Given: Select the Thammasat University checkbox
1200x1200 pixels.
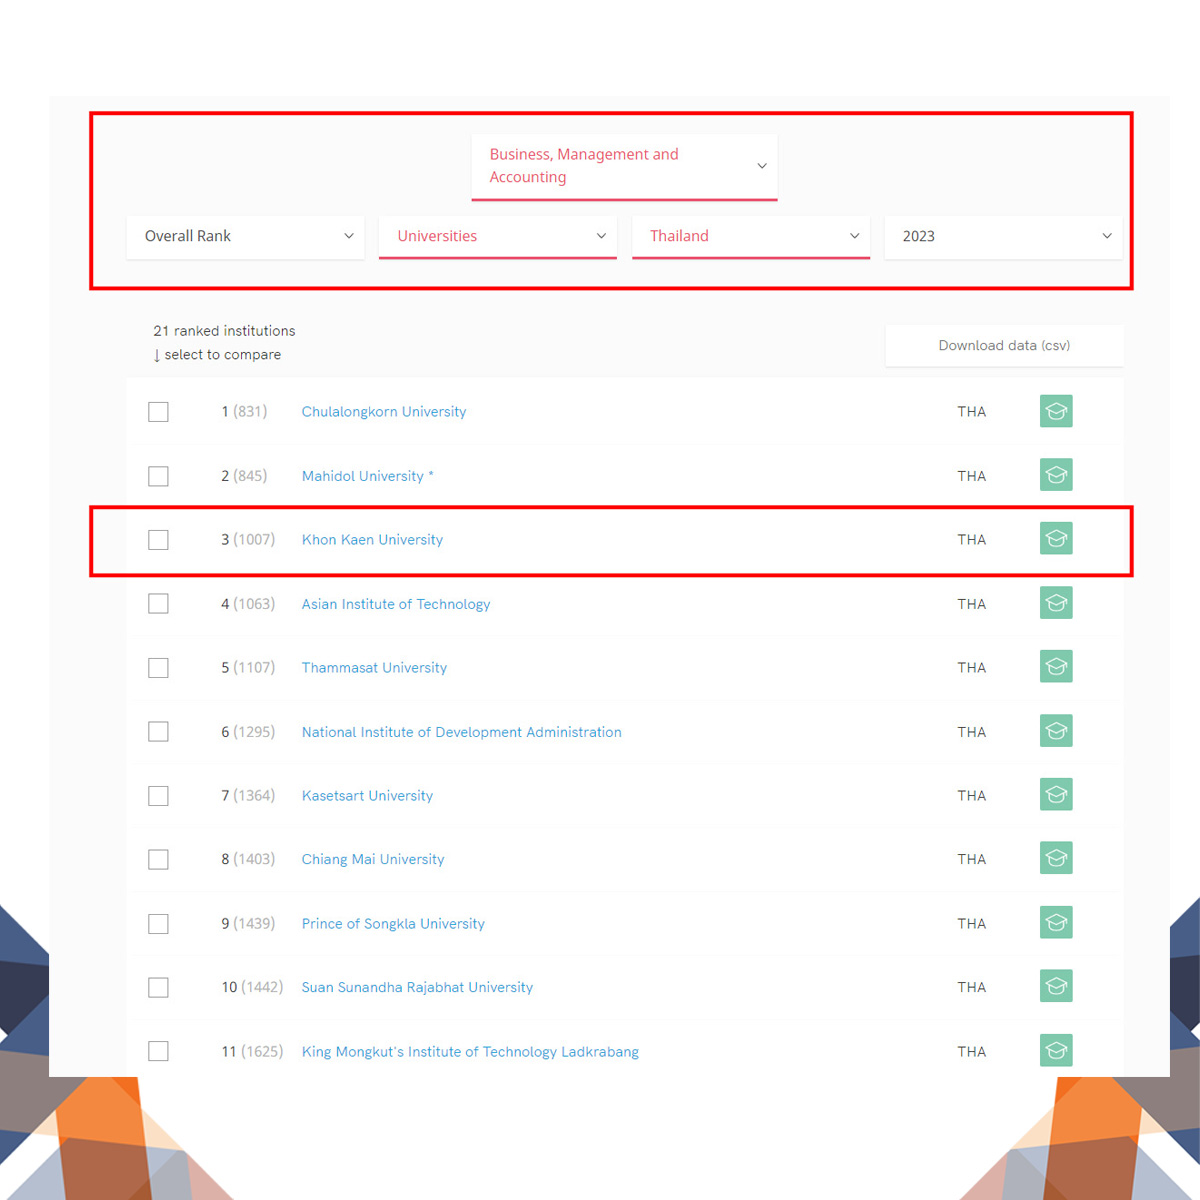Looking at the screenshot, I should [x=158, y=668].
